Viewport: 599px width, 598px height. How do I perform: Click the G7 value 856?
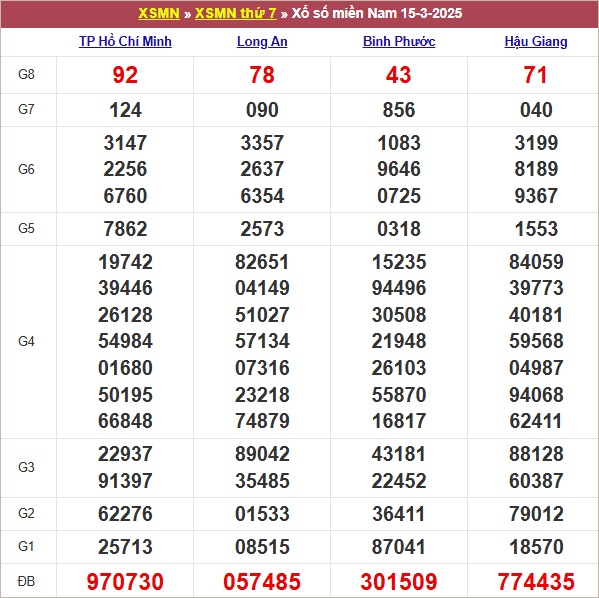(x=399, y=110)
